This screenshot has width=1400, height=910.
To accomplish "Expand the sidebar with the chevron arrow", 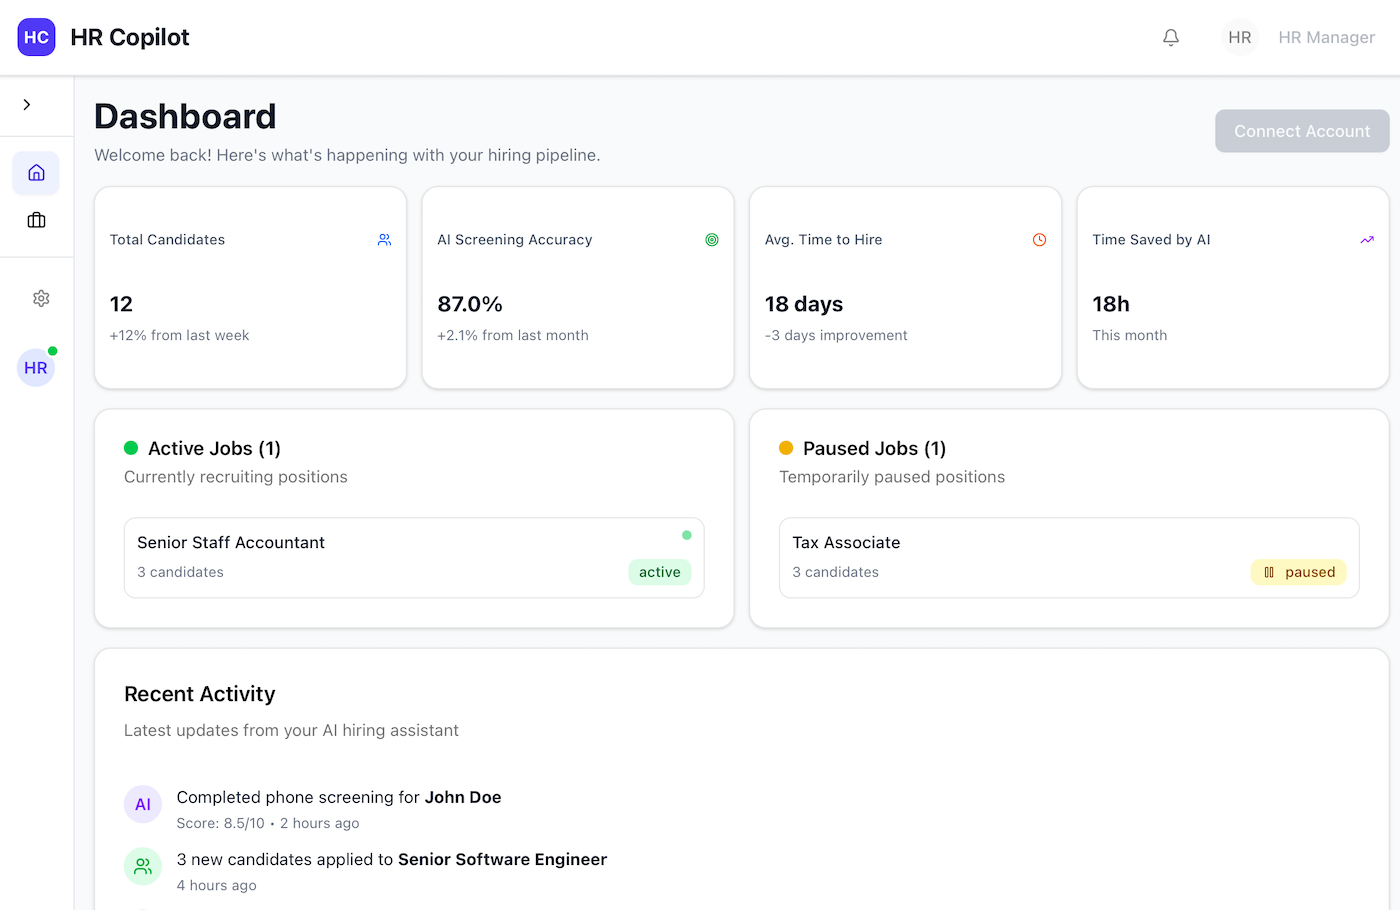I will click(27, 105).
